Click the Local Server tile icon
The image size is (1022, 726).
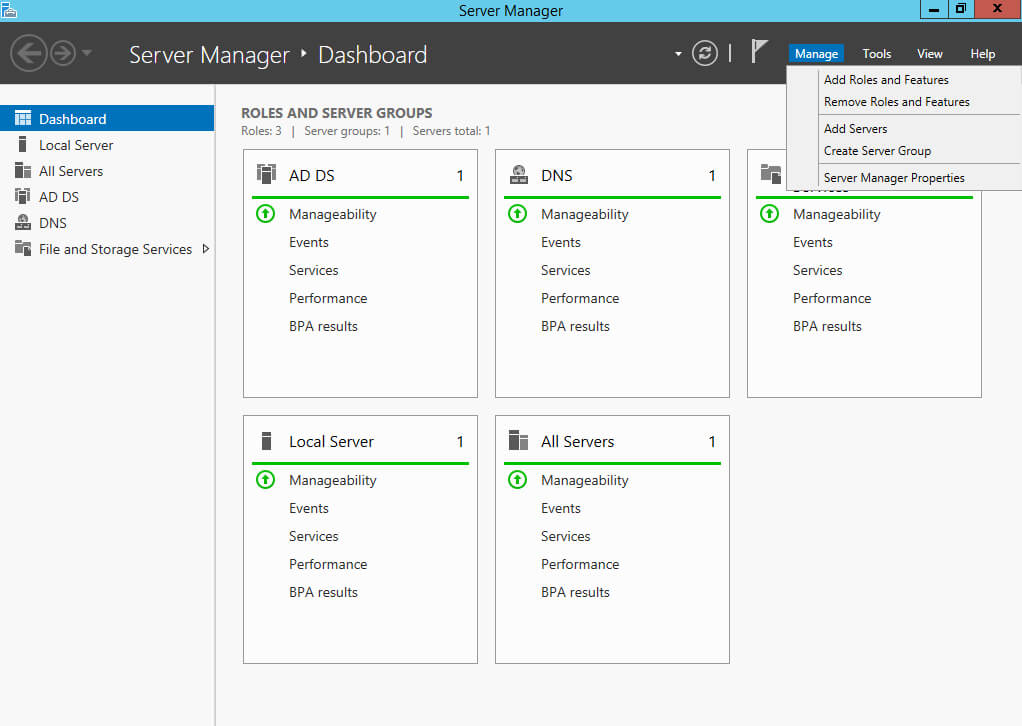click(266, 441)
